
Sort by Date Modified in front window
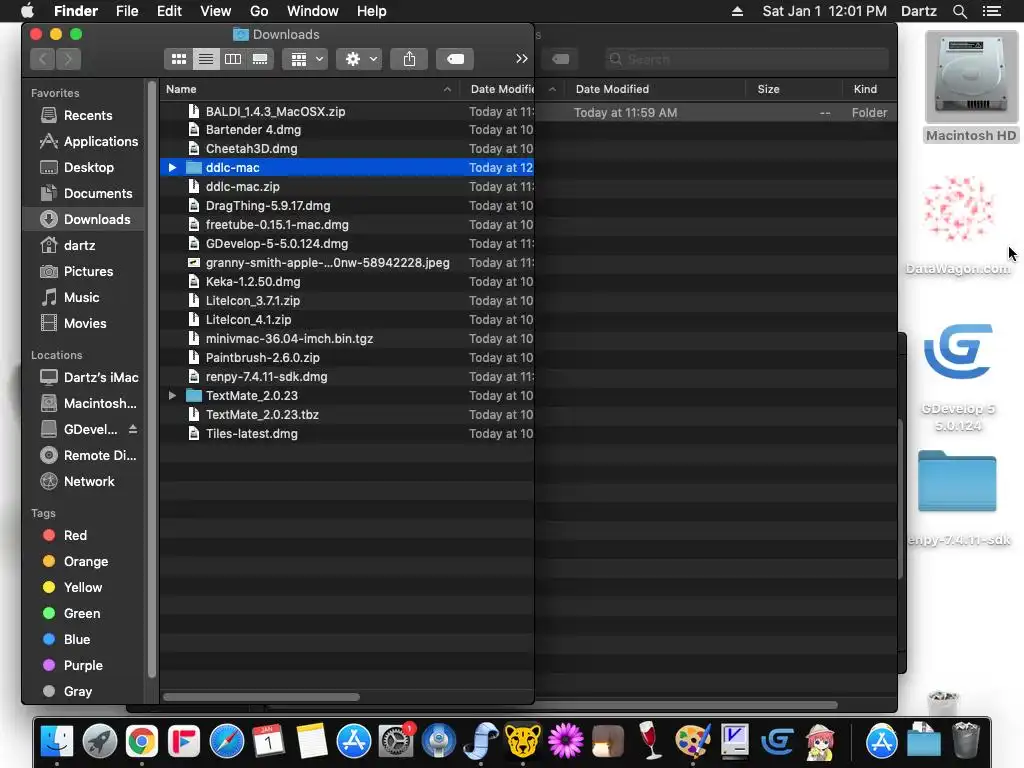[x=500, y=89]
